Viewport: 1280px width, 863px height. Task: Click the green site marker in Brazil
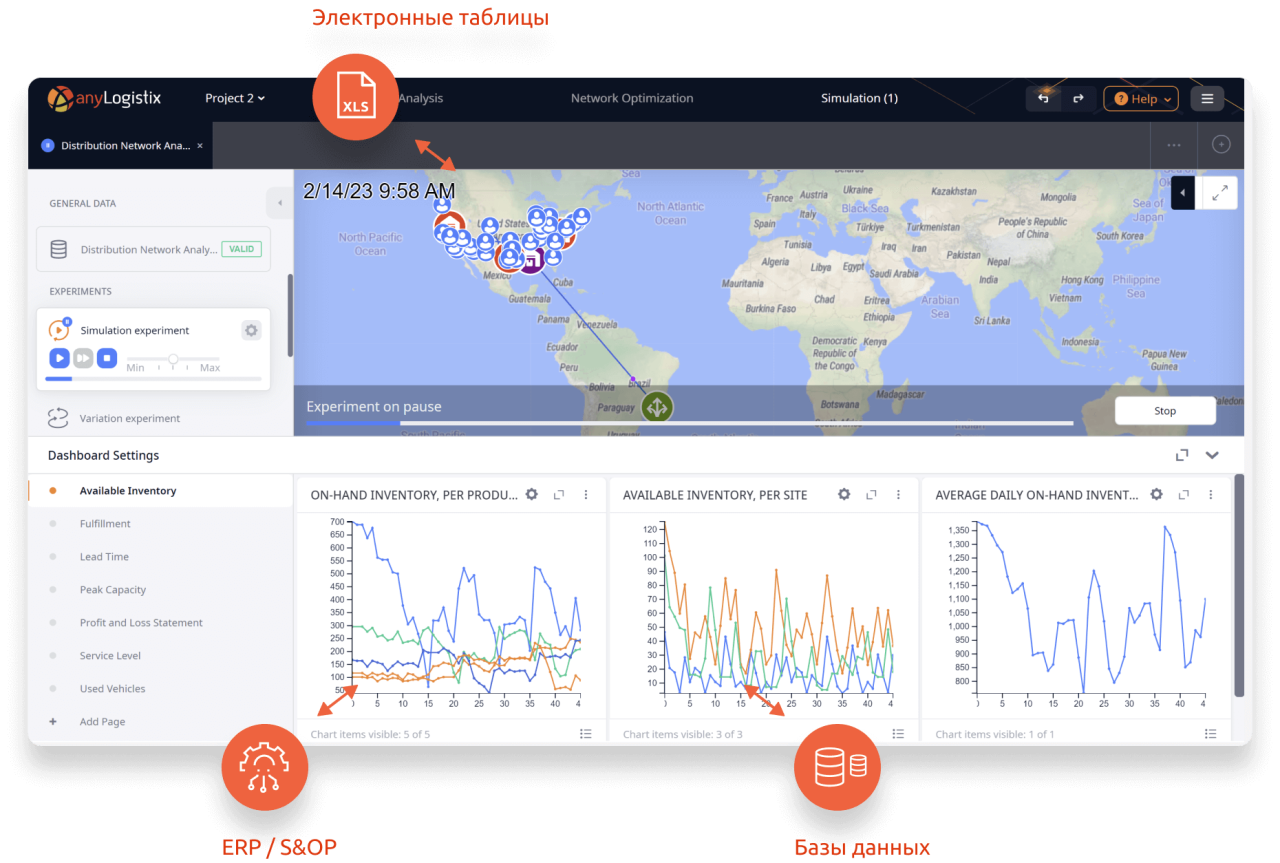point(657,407)
